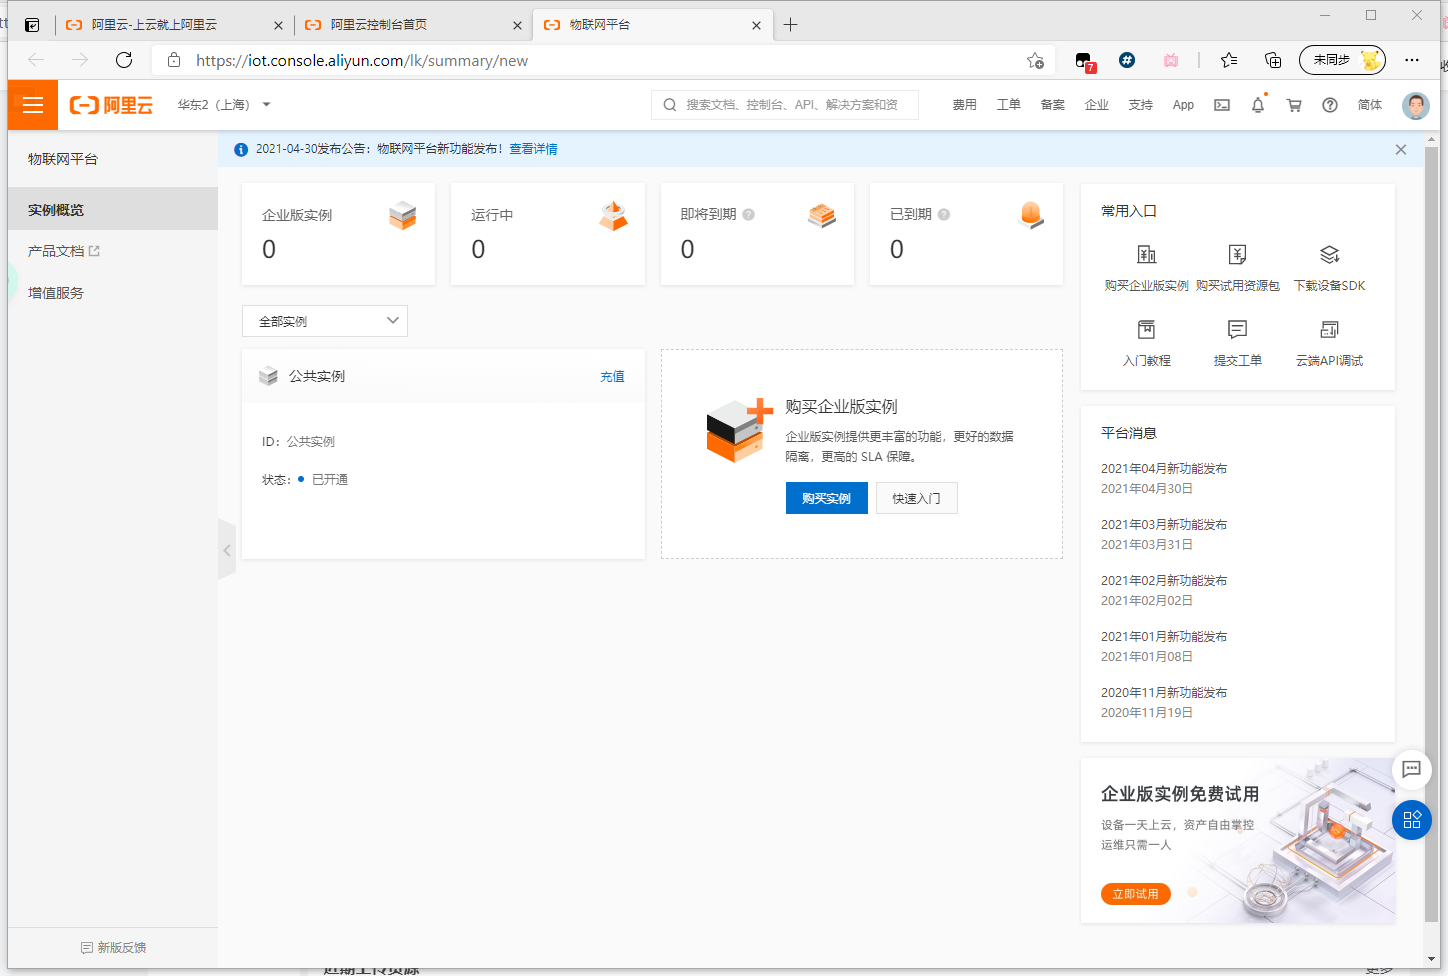Viewport: 1448px width, 976px height.
Task: Click the 立即试用 button
Action: pos(1135,894)
